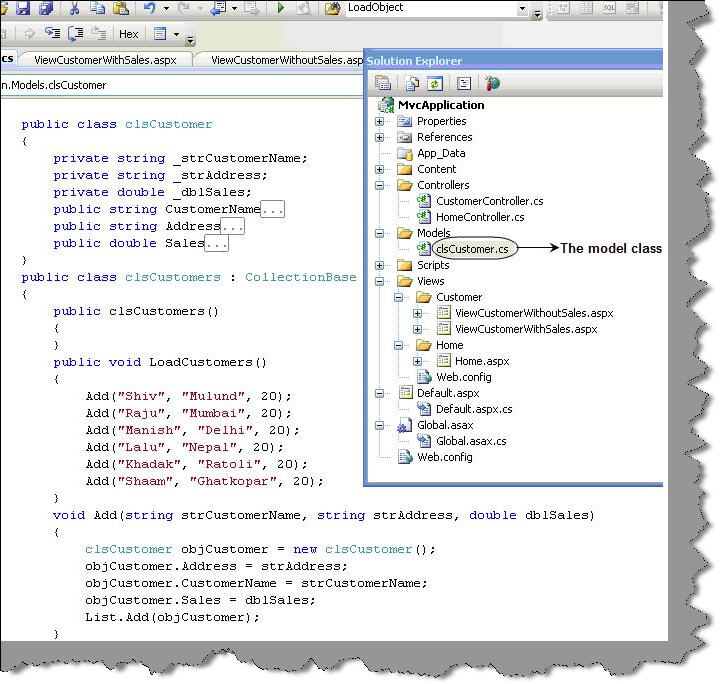Click the ASP.NET Configuration icon
This screenshot has width=720, height=684.
(x=492, y=84)
